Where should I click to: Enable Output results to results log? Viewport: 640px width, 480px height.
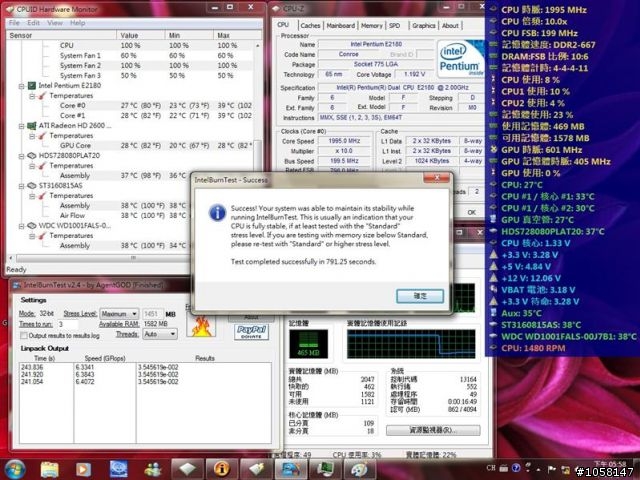click(24, 336)
